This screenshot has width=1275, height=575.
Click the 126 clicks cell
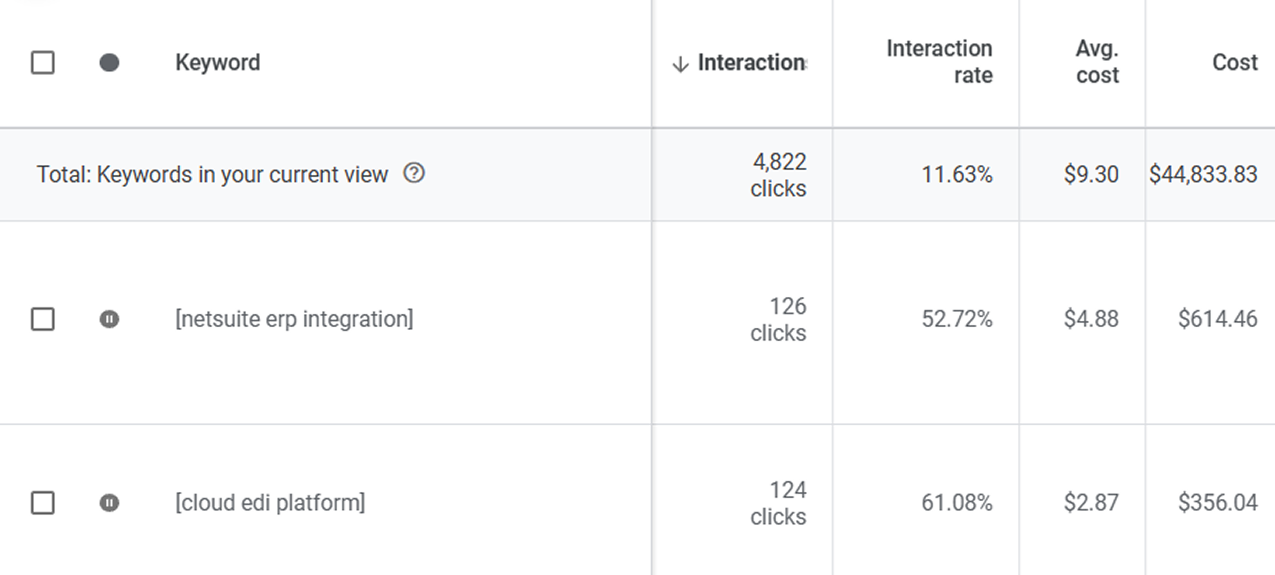(778, 319)
